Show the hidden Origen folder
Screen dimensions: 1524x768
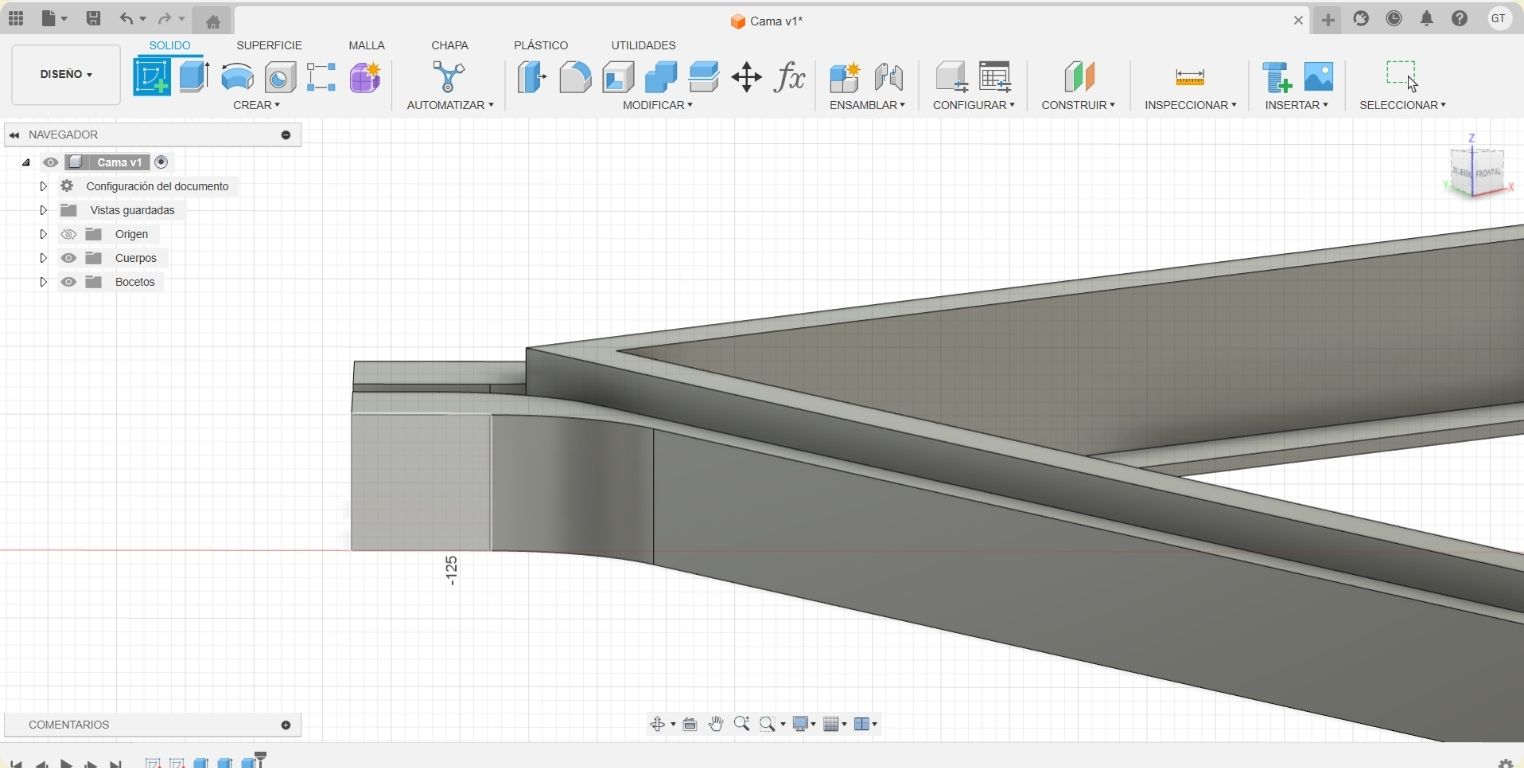(68, 234)
